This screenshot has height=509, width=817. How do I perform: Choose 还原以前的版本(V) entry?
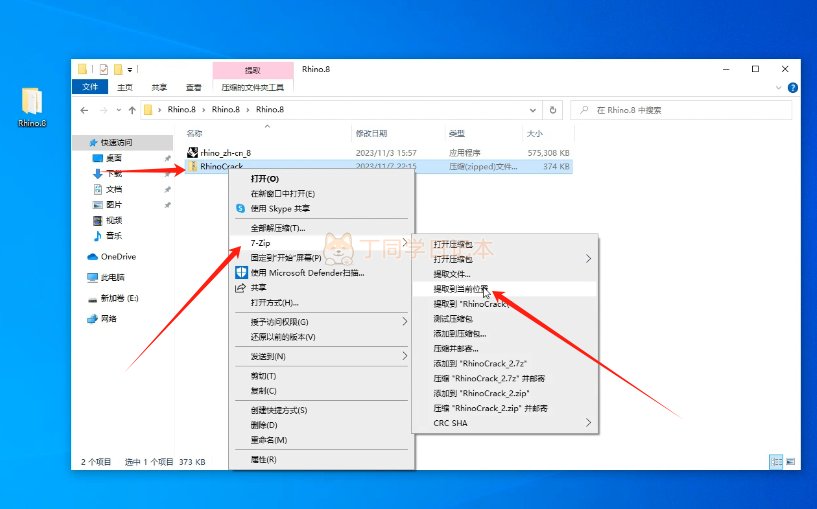pyautogui.click(x=321, y=337)
